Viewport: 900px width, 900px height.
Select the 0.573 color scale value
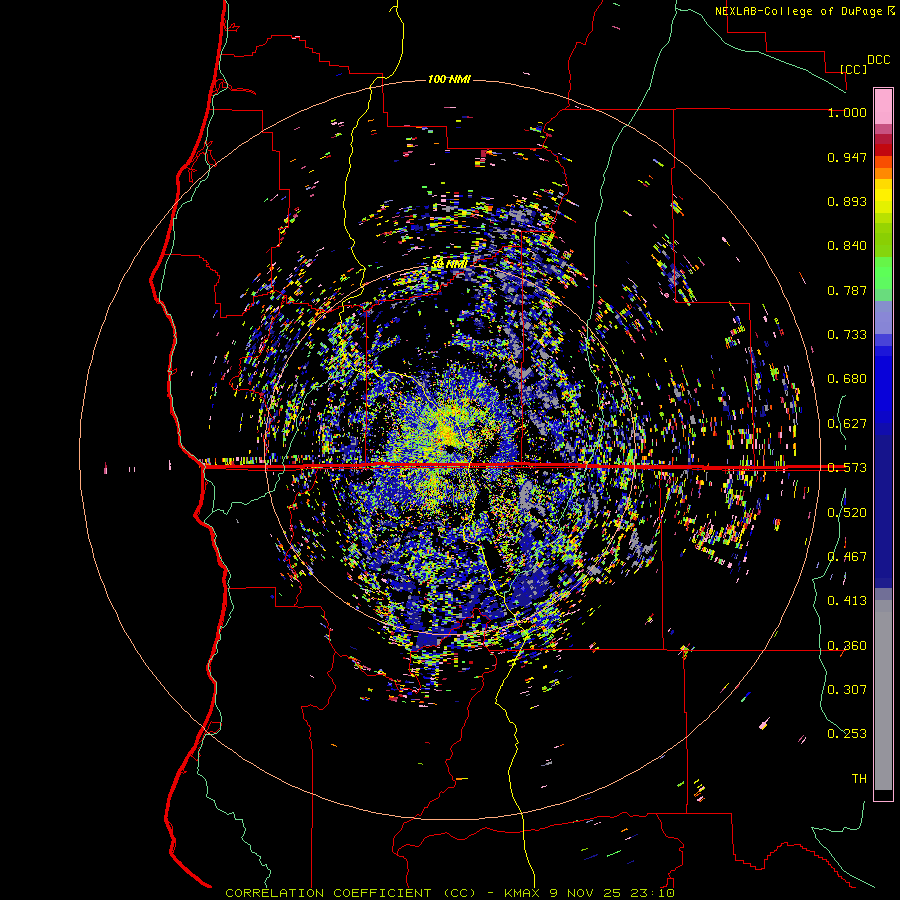[847, 468]
